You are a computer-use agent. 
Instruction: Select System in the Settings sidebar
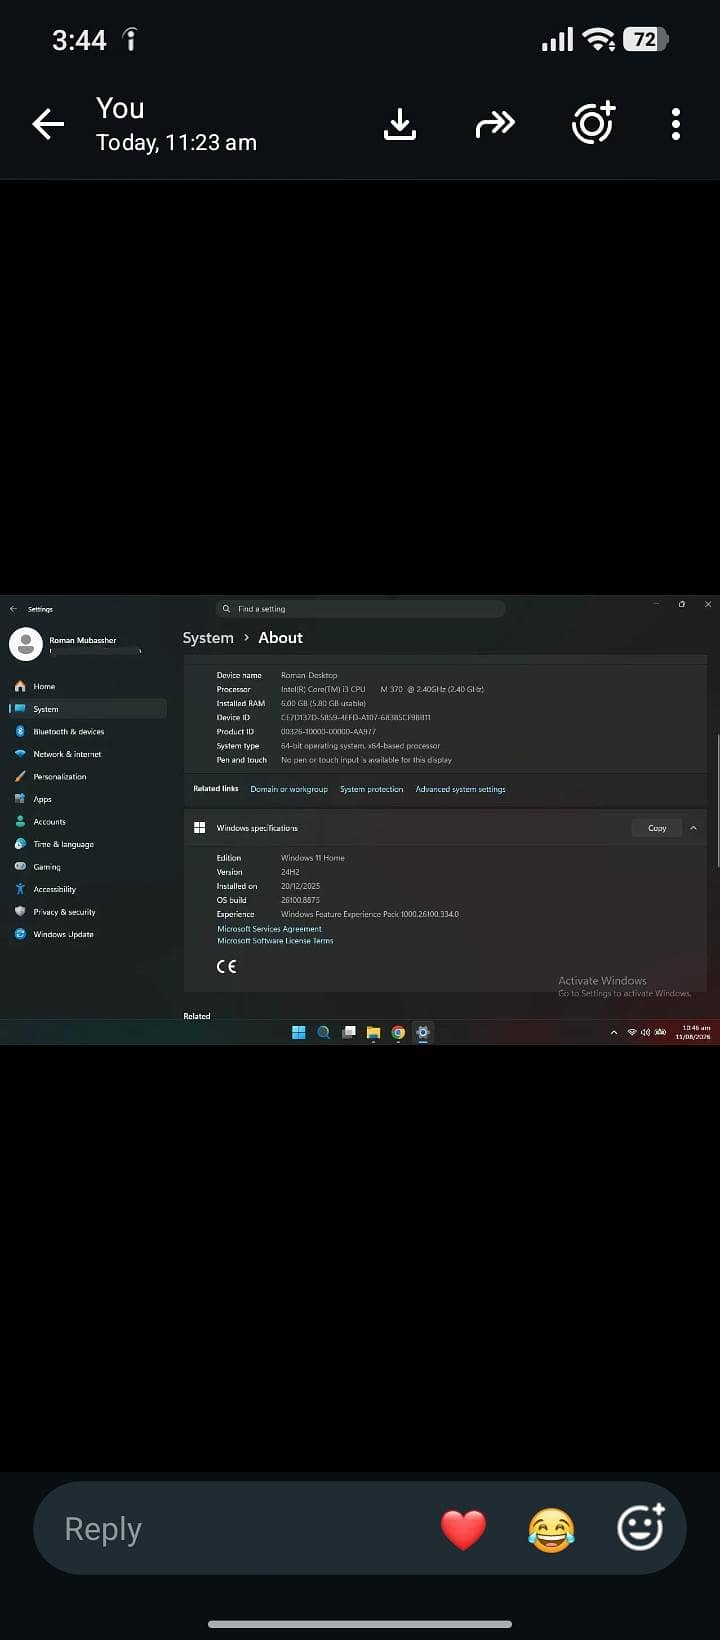87,709
